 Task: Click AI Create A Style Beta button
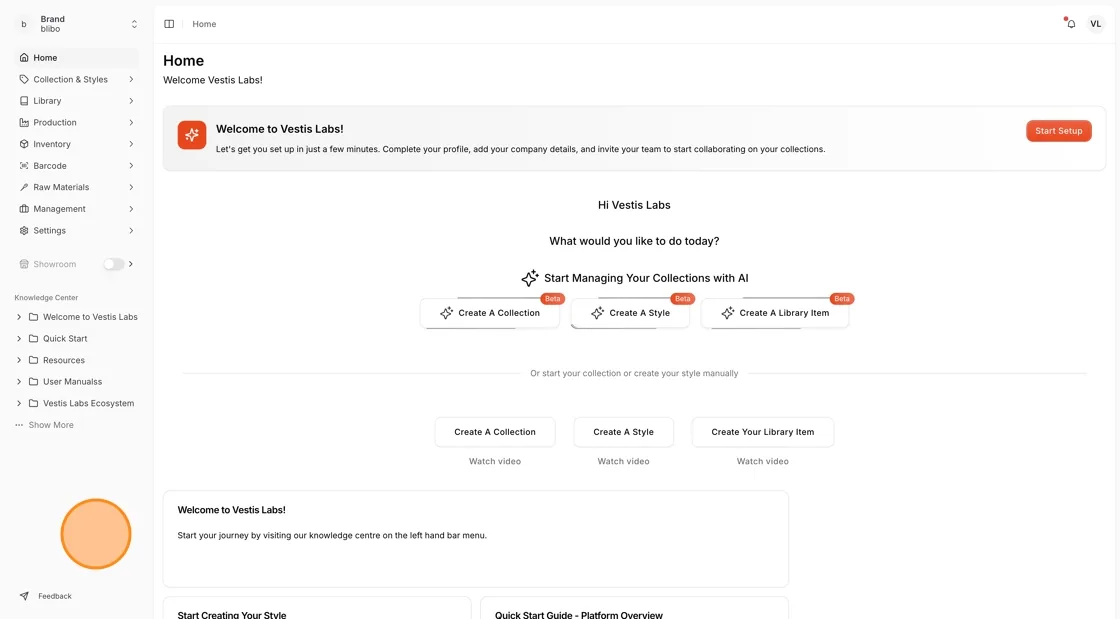point(630,313)
